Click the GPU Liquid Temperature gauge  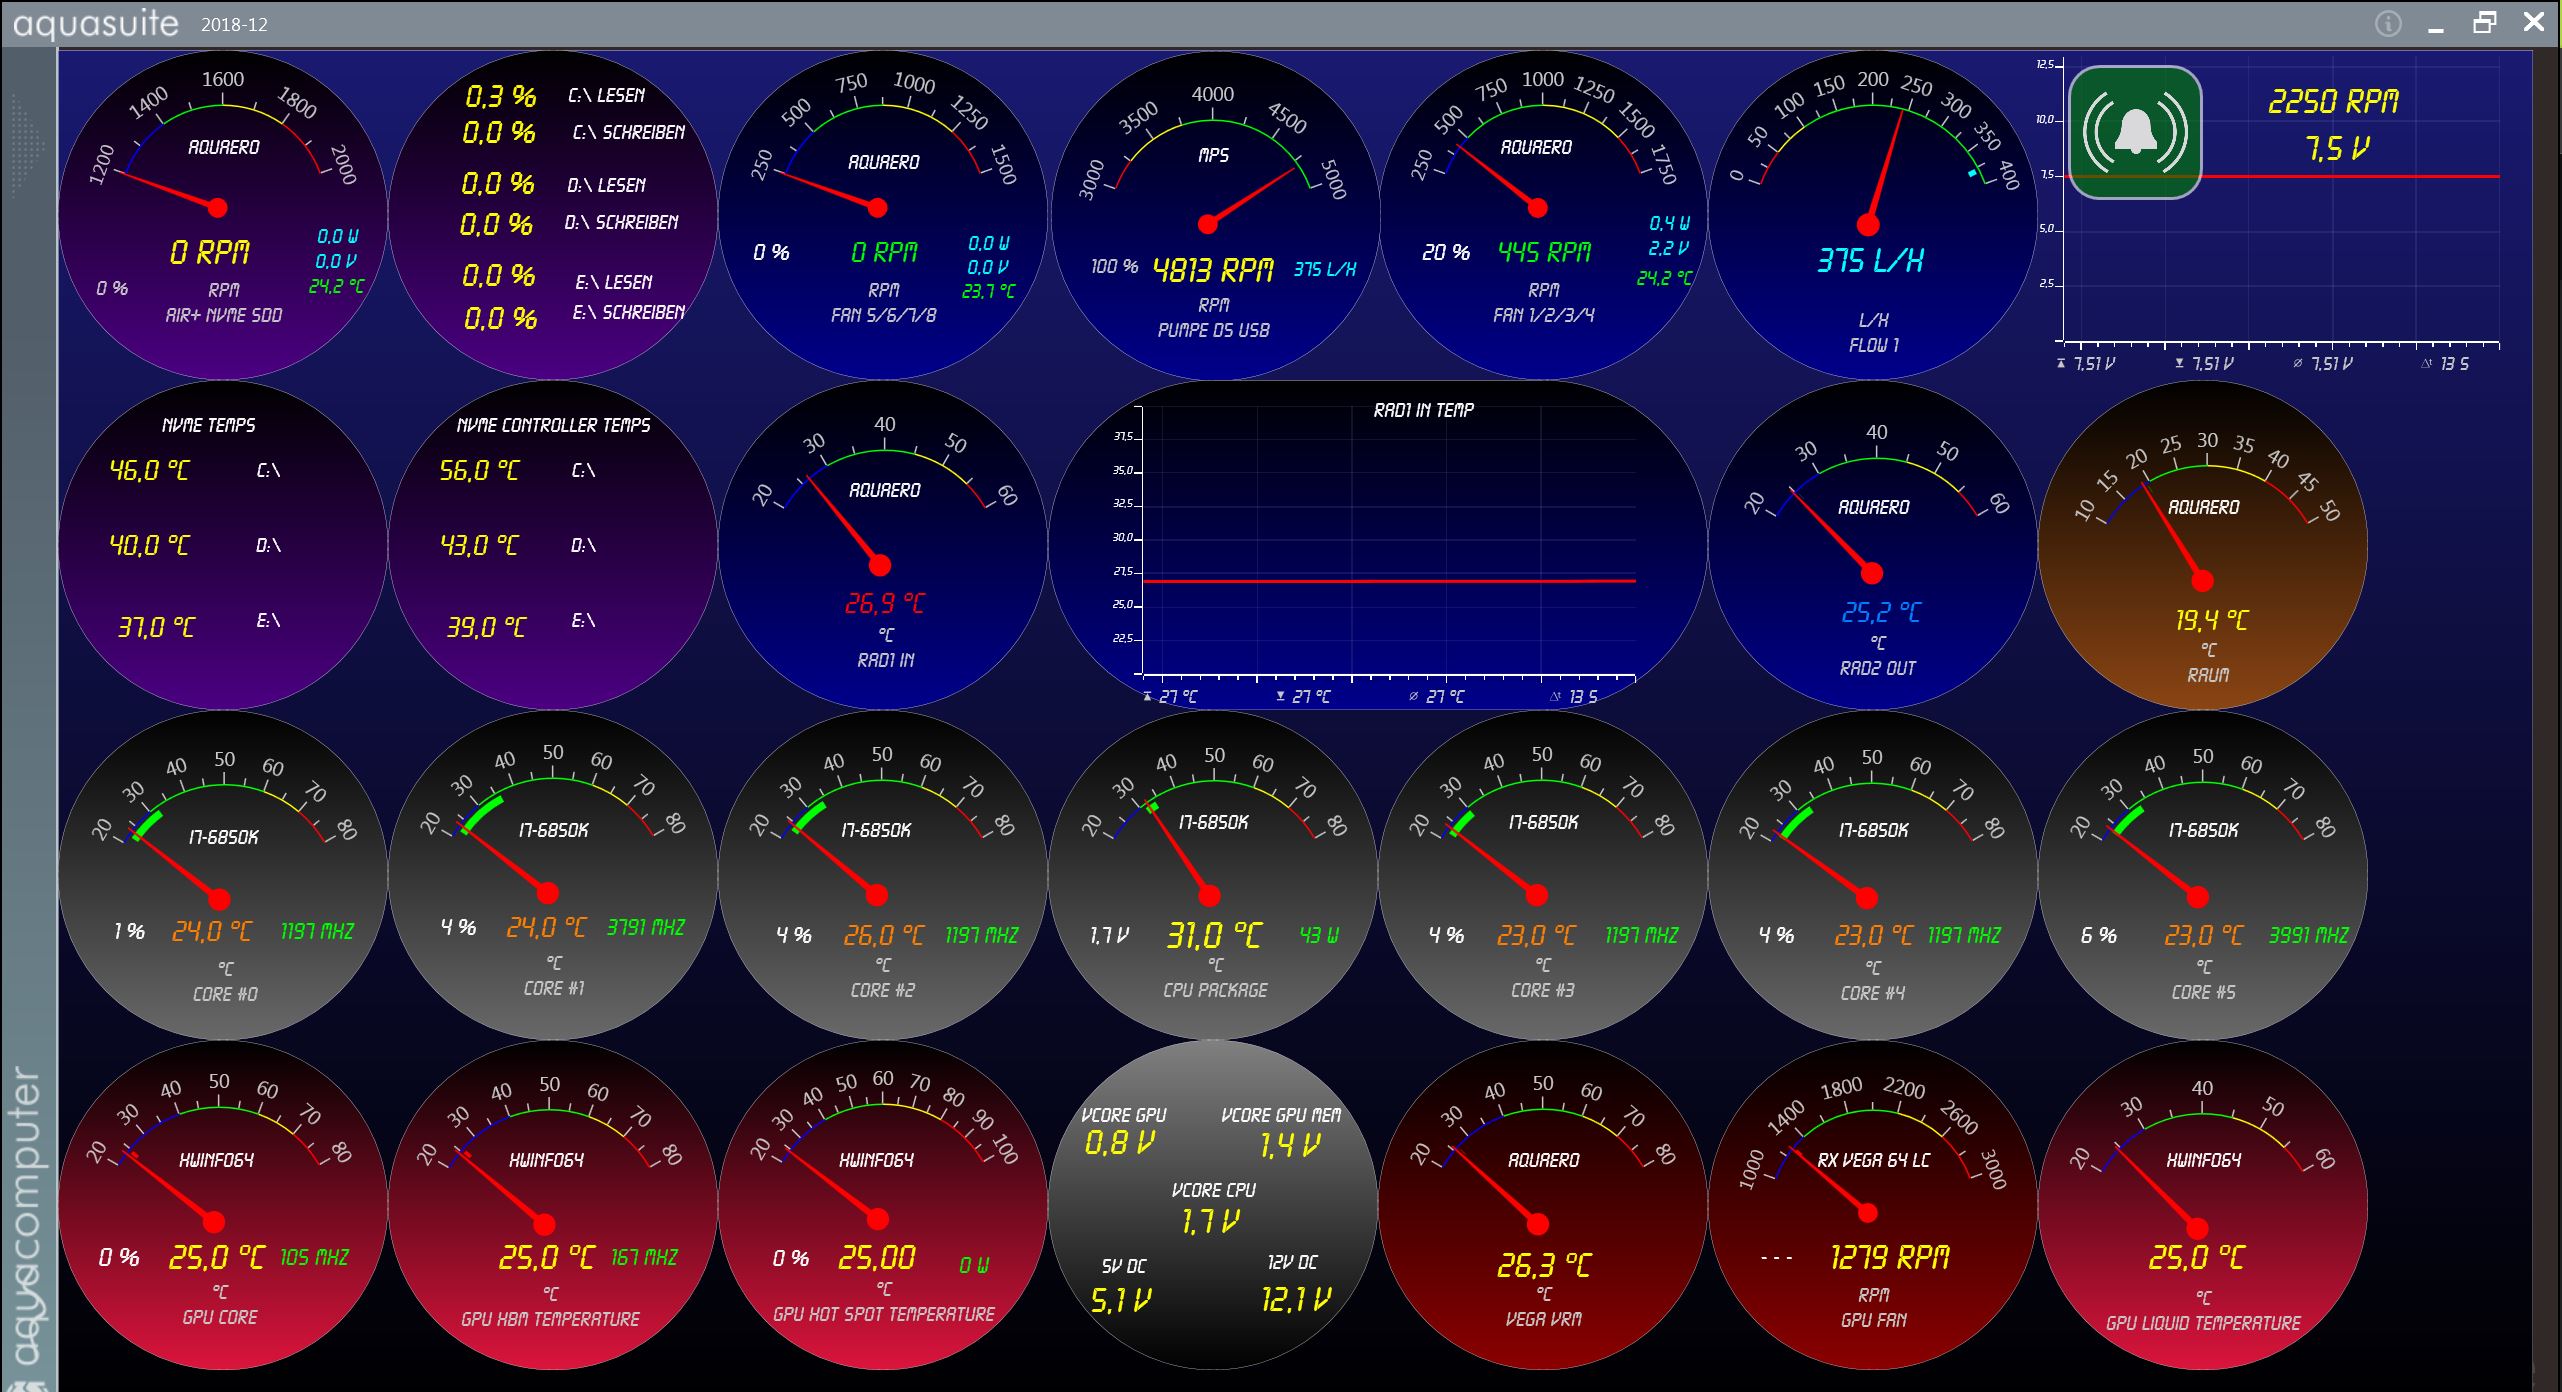2202,1205
